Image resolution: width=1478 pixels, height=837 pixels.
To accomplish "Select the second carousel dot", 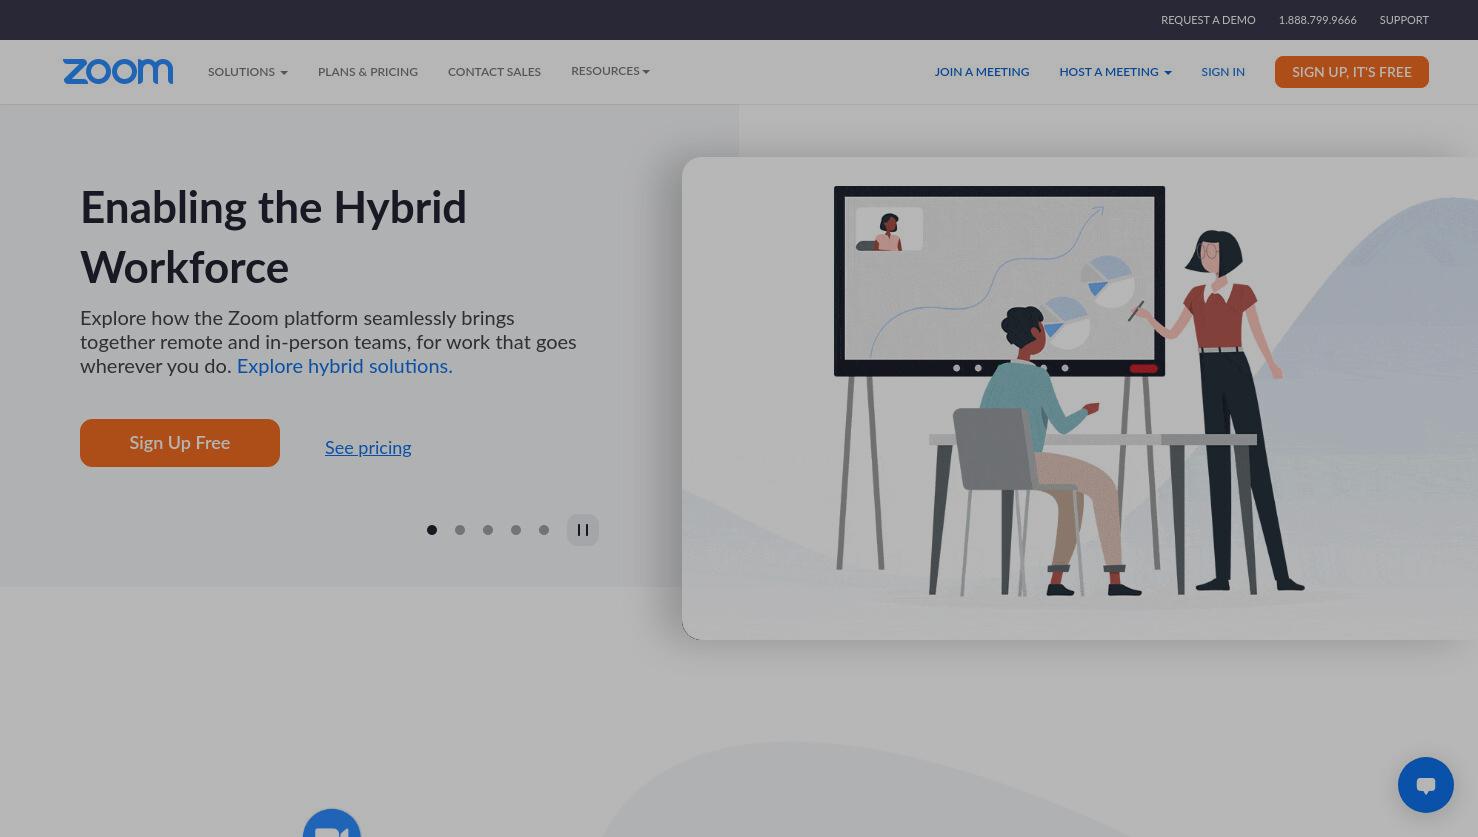I will [460, 530].
